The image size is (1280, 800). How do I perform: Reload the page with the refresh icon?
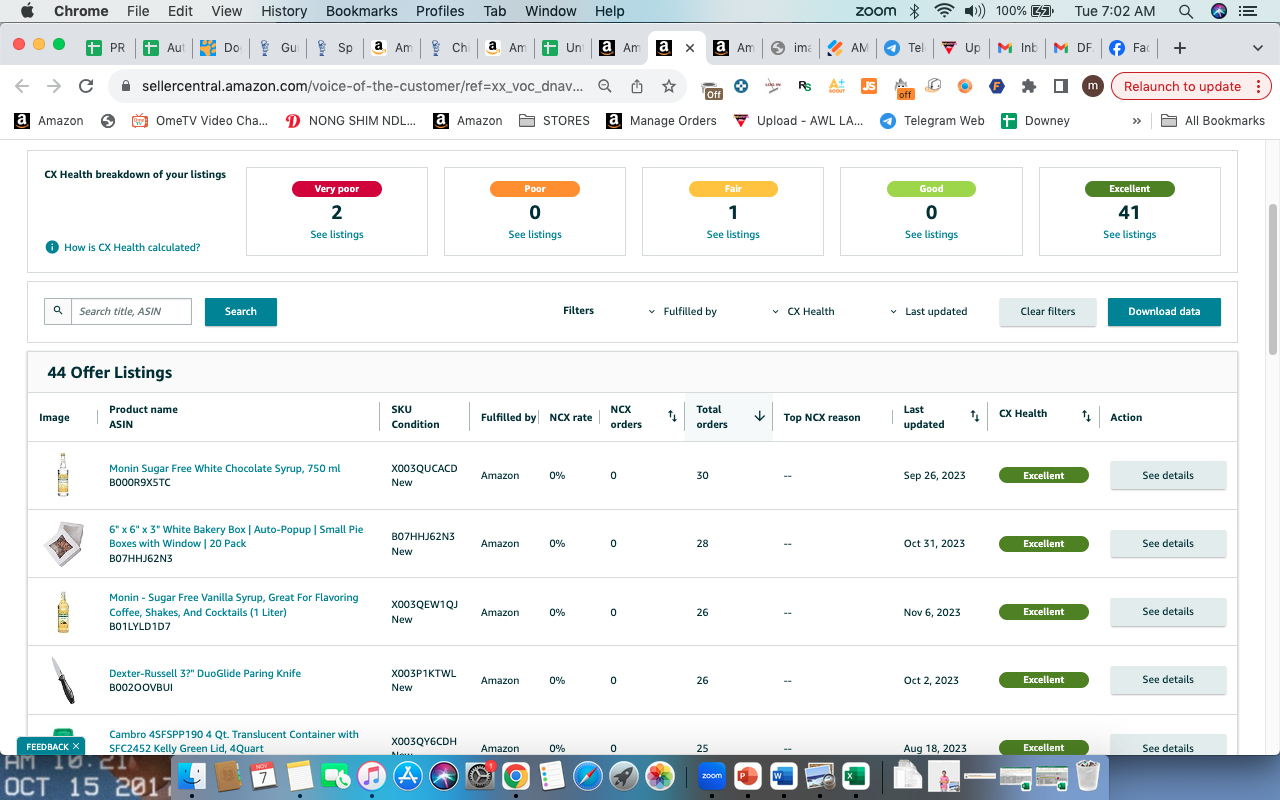[86, 86]
